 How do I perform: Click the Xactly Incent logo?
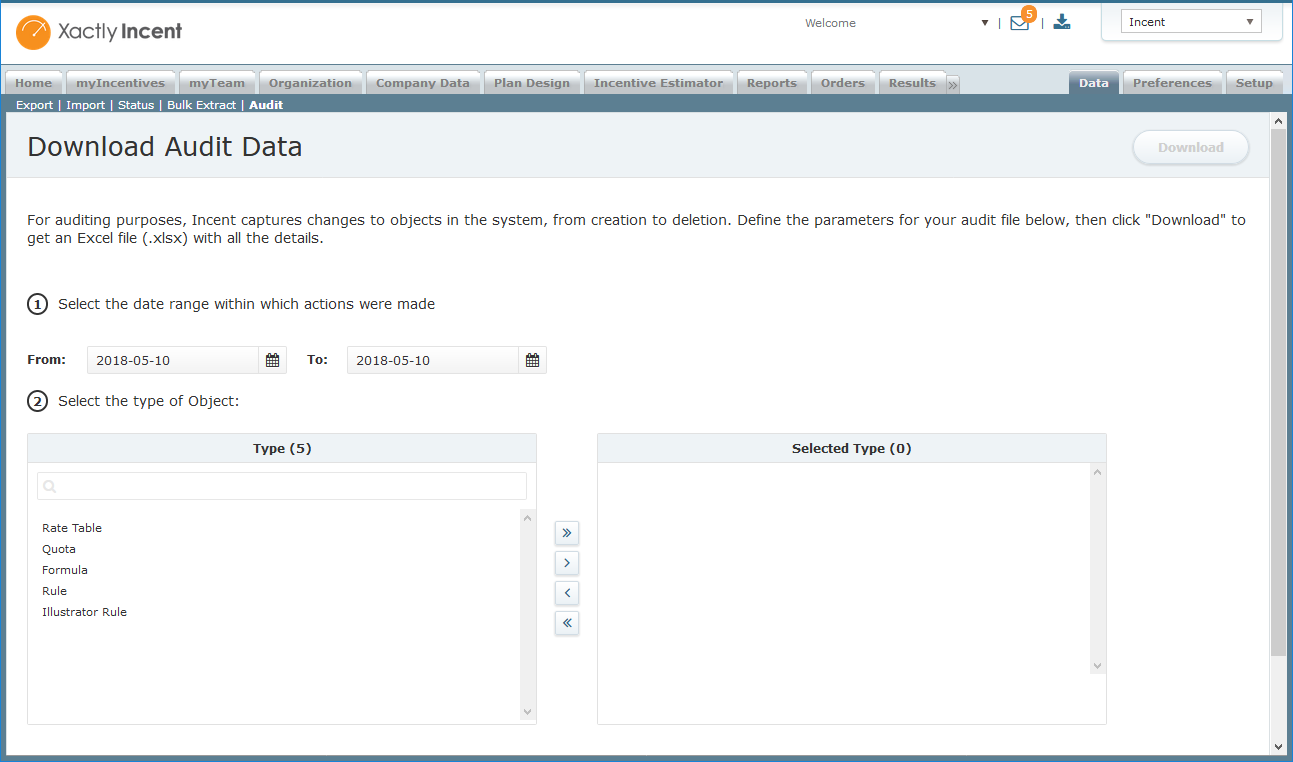100,32
